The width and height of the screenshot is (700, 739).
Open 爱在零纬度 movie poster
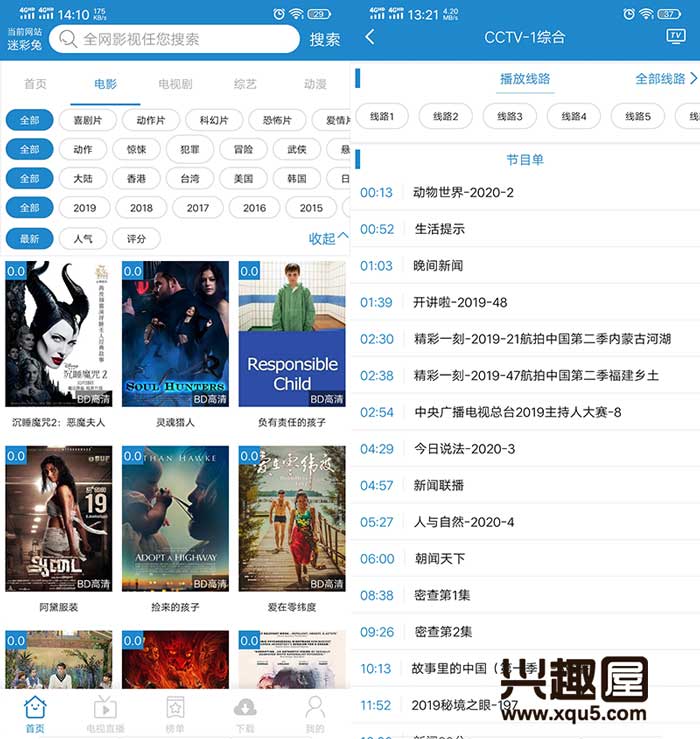coord(292,518)
